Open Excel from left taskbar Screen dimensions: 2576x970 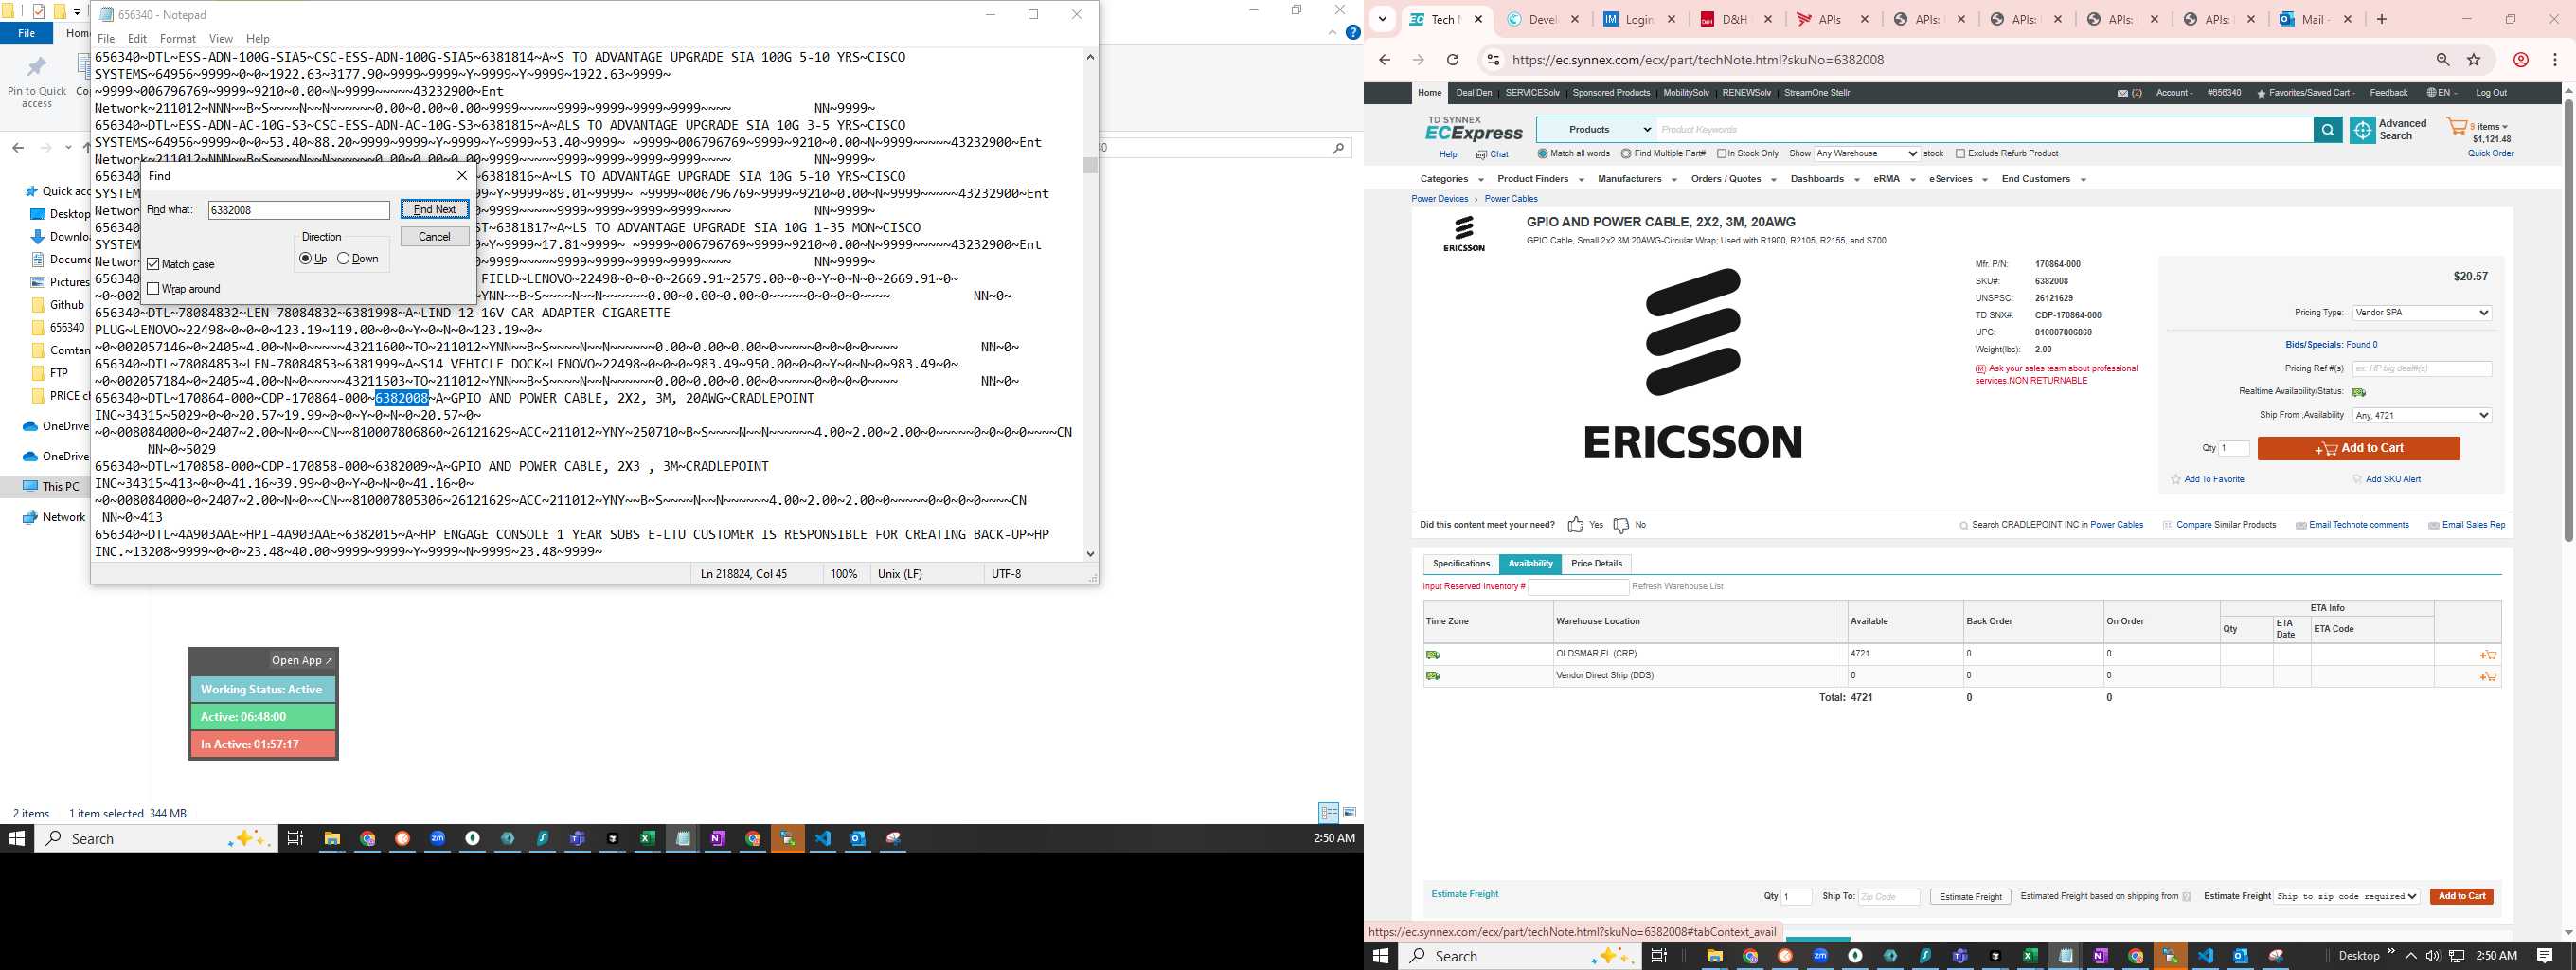coord(647,839)
